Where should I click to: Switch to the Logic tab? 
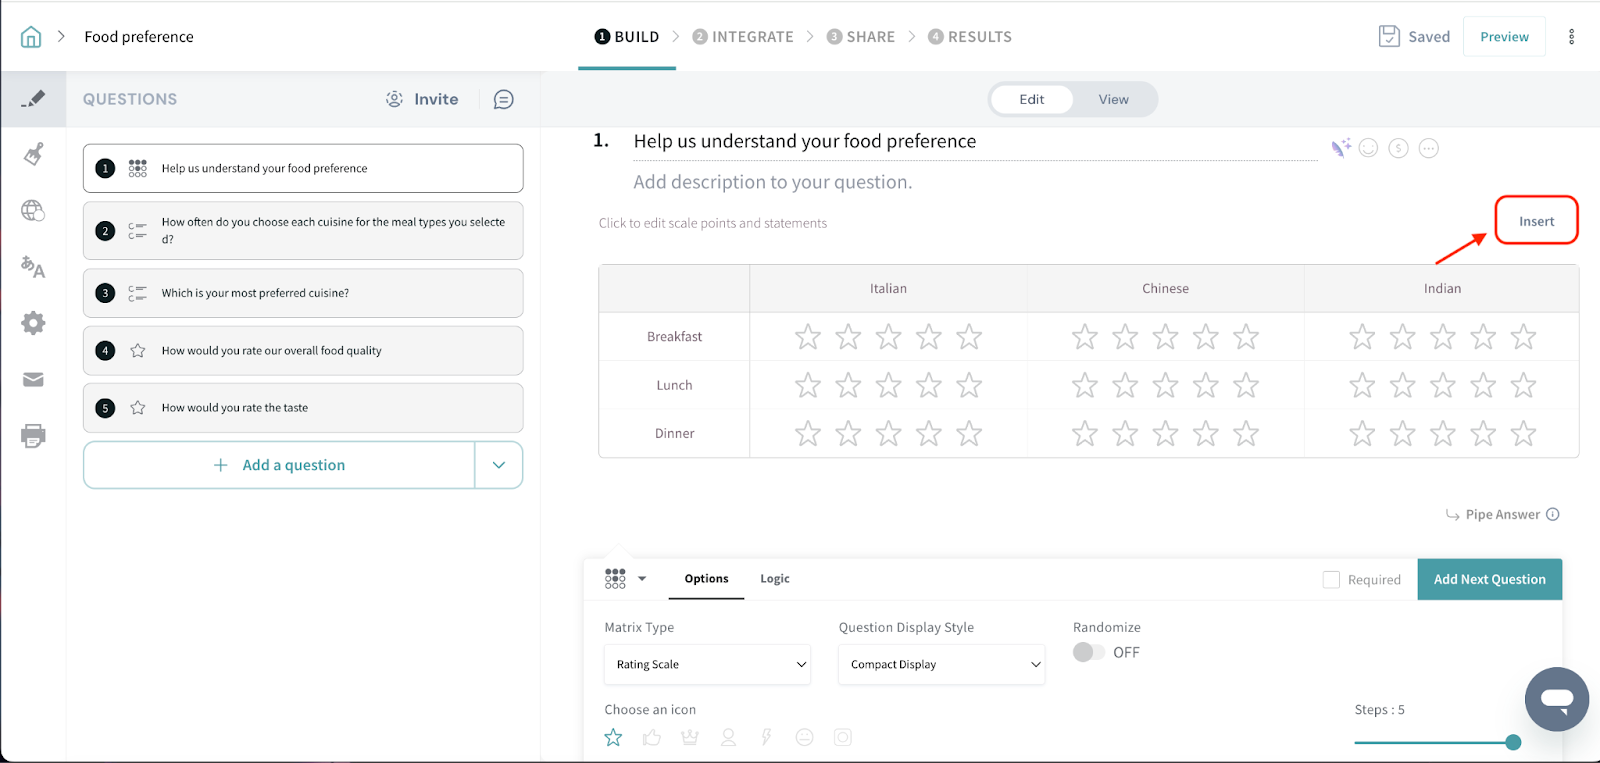[x=774, y=579]
